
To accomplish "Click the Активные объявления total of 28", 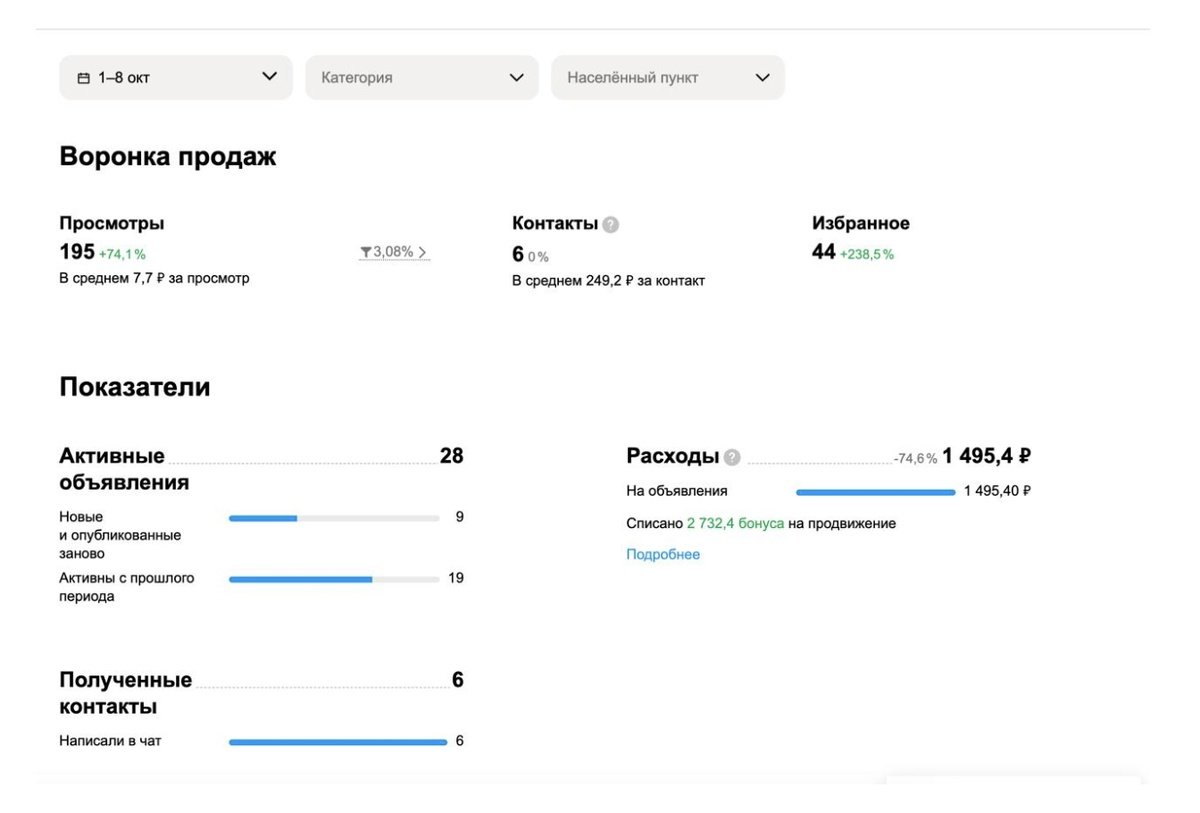I will pyautogui.click(x=451, y=456).
